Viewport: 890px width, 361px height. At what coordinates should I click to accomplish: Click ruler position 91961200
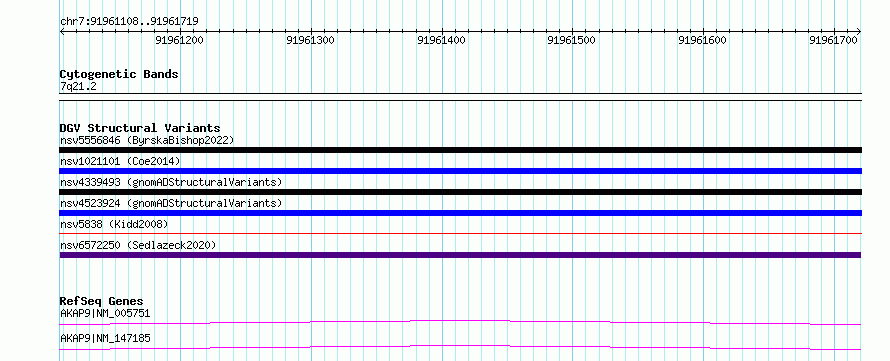coord(180,40)
